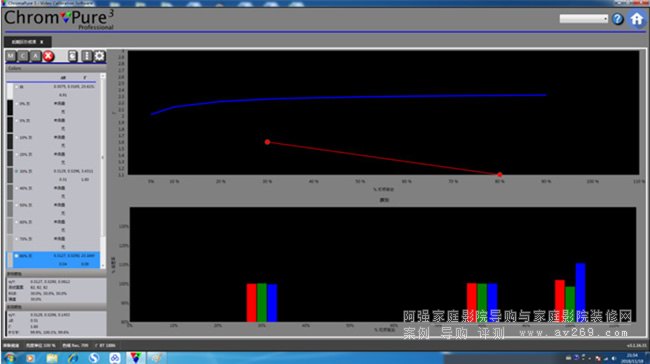Click the document refresh toolbar icon

pyautogui.click(x=73, y=56)
